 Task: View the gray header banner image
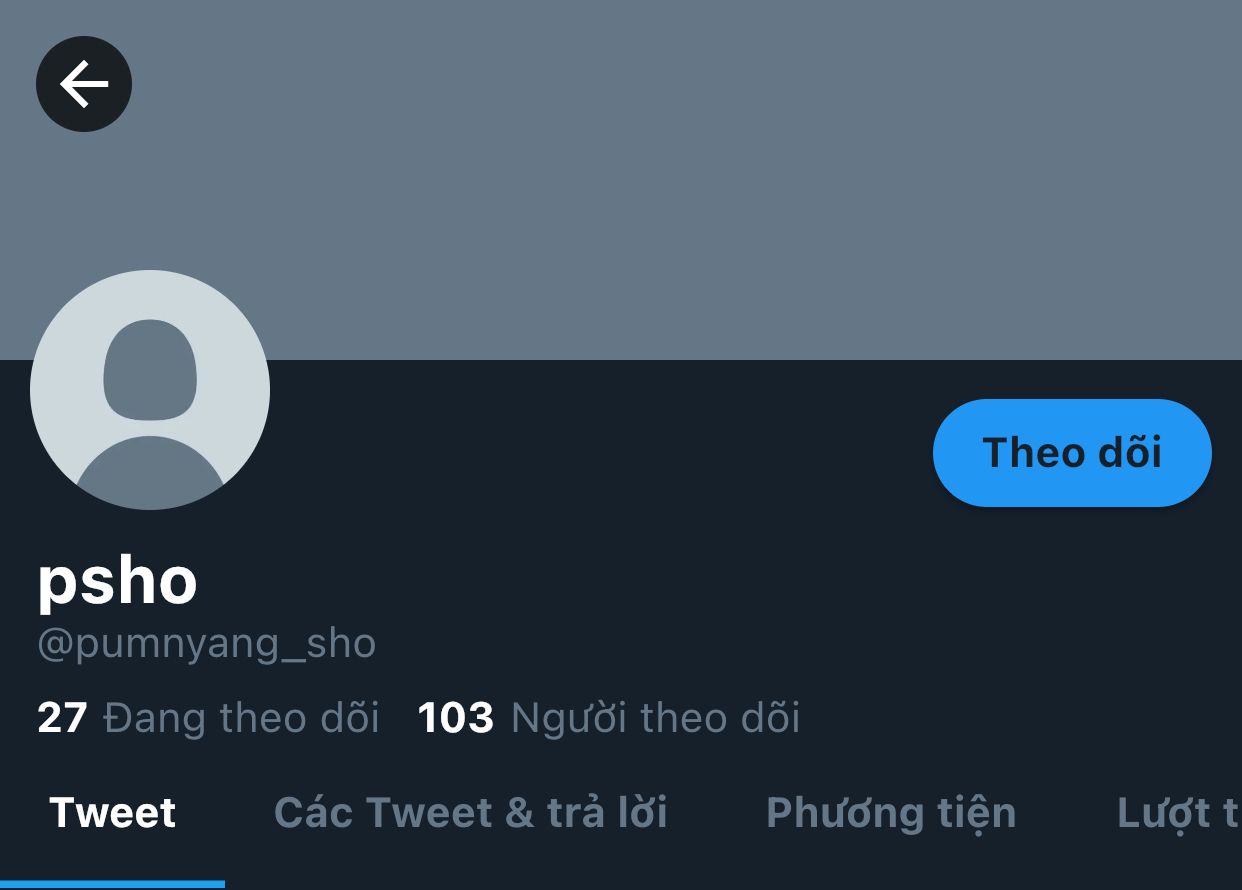click(621, 180)
